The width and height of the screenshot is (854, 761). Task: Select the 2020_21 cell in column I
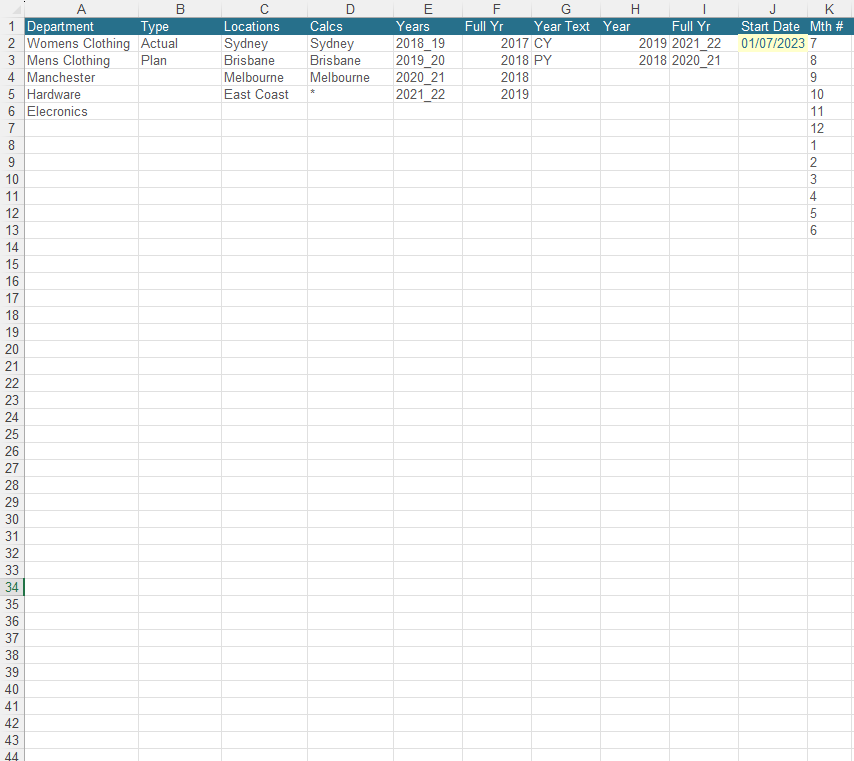pyautogui.click(x=704, y=60)
